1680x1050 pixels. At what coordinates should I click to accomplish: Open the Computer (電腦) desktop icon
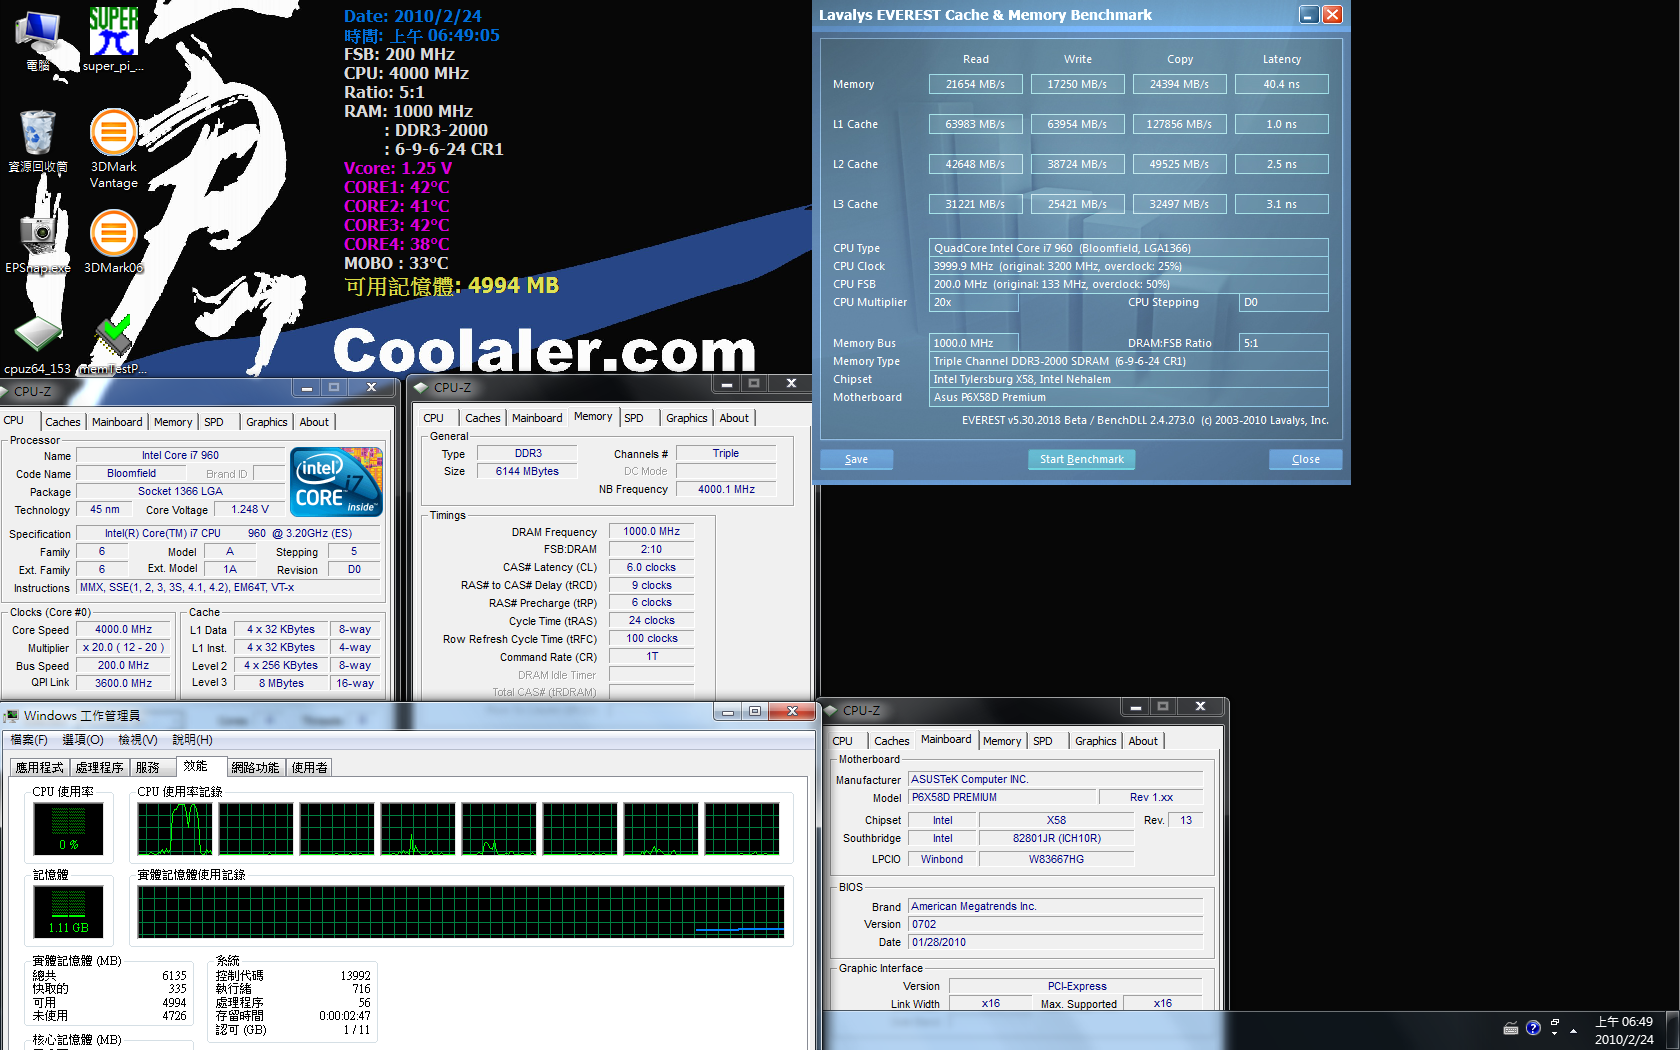(38, 40)
